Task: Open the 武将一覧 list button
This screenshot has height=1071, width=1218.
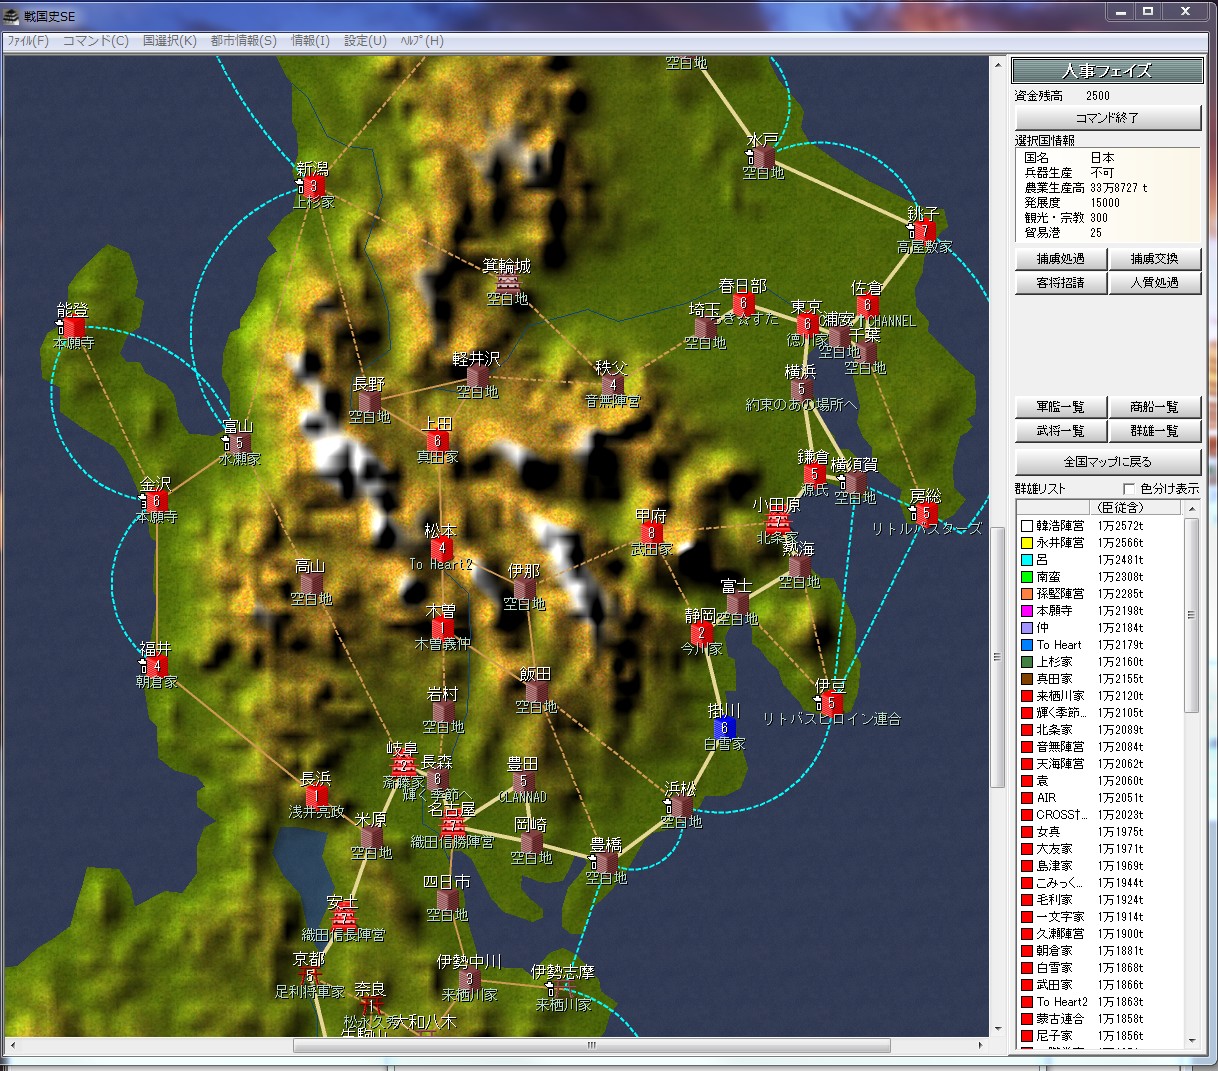Action: pyautogui.click(x=1060, y=431)
